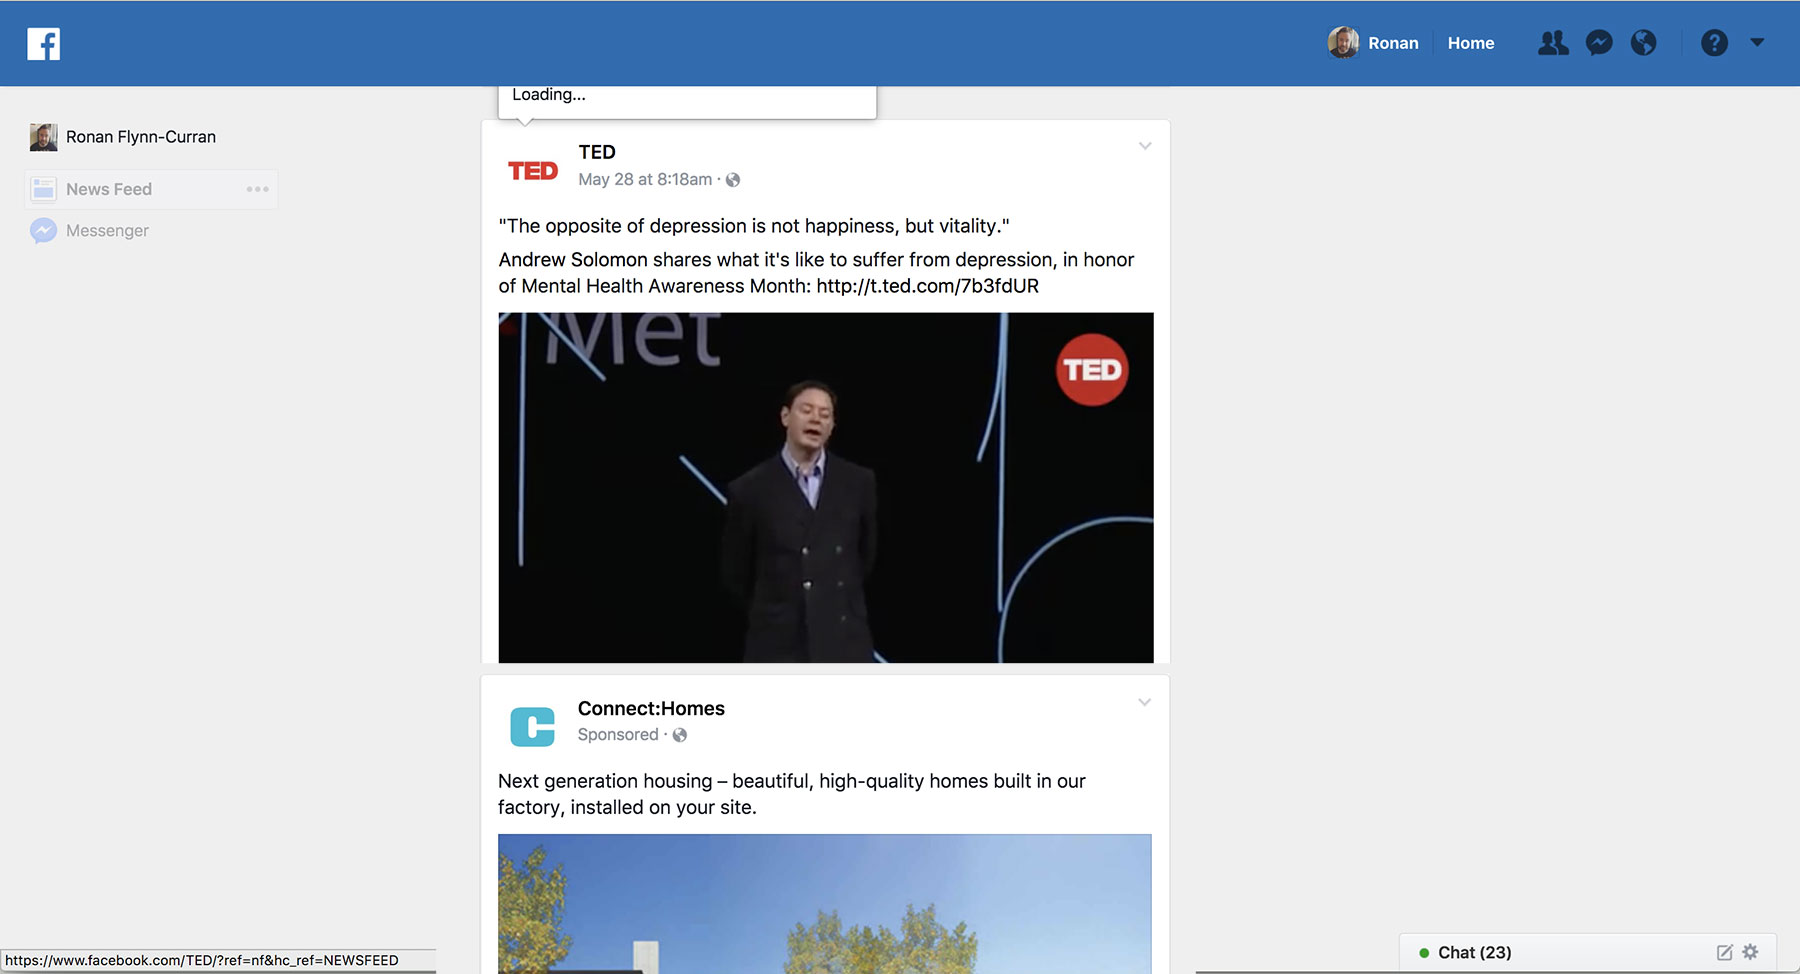The height and width of the screenshot is (974, 1800).
Task: Click the Facebook logo icon
Action: [43, 44]
